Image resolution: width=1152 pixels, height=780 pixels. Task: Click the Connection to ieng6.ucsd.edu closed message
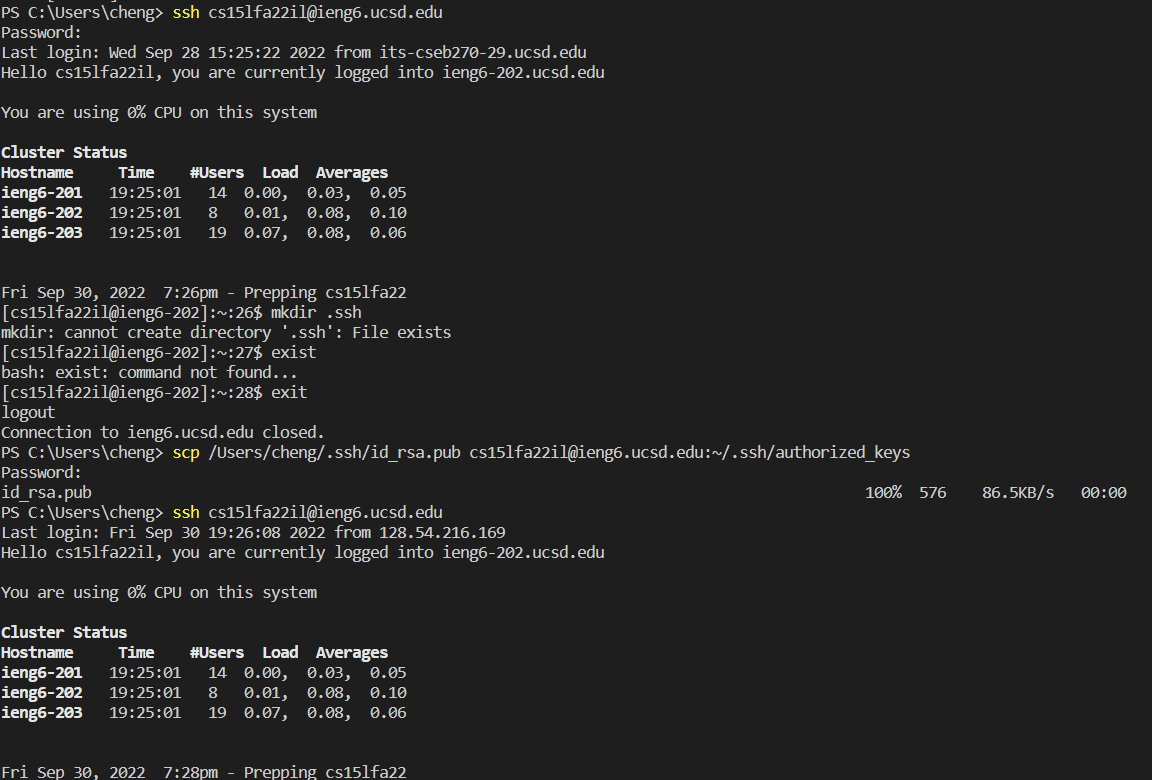[x=162, y=433]
